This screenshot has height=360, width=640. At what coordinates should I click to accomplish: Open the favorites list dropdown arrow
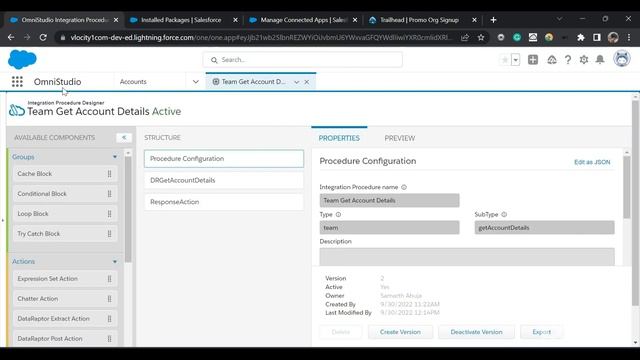[x=516, y=60]
